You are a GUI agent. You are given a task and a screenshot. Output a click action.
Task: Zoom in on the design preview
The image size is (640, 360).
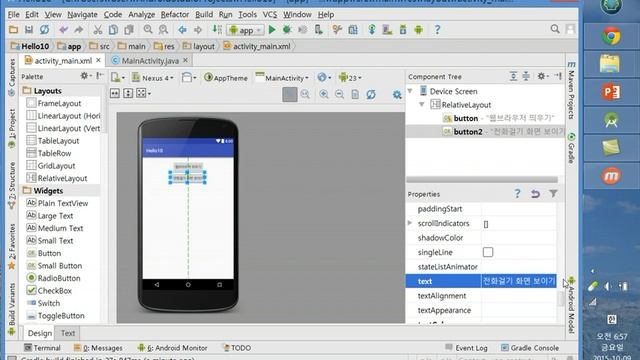(x=324, y=94)
